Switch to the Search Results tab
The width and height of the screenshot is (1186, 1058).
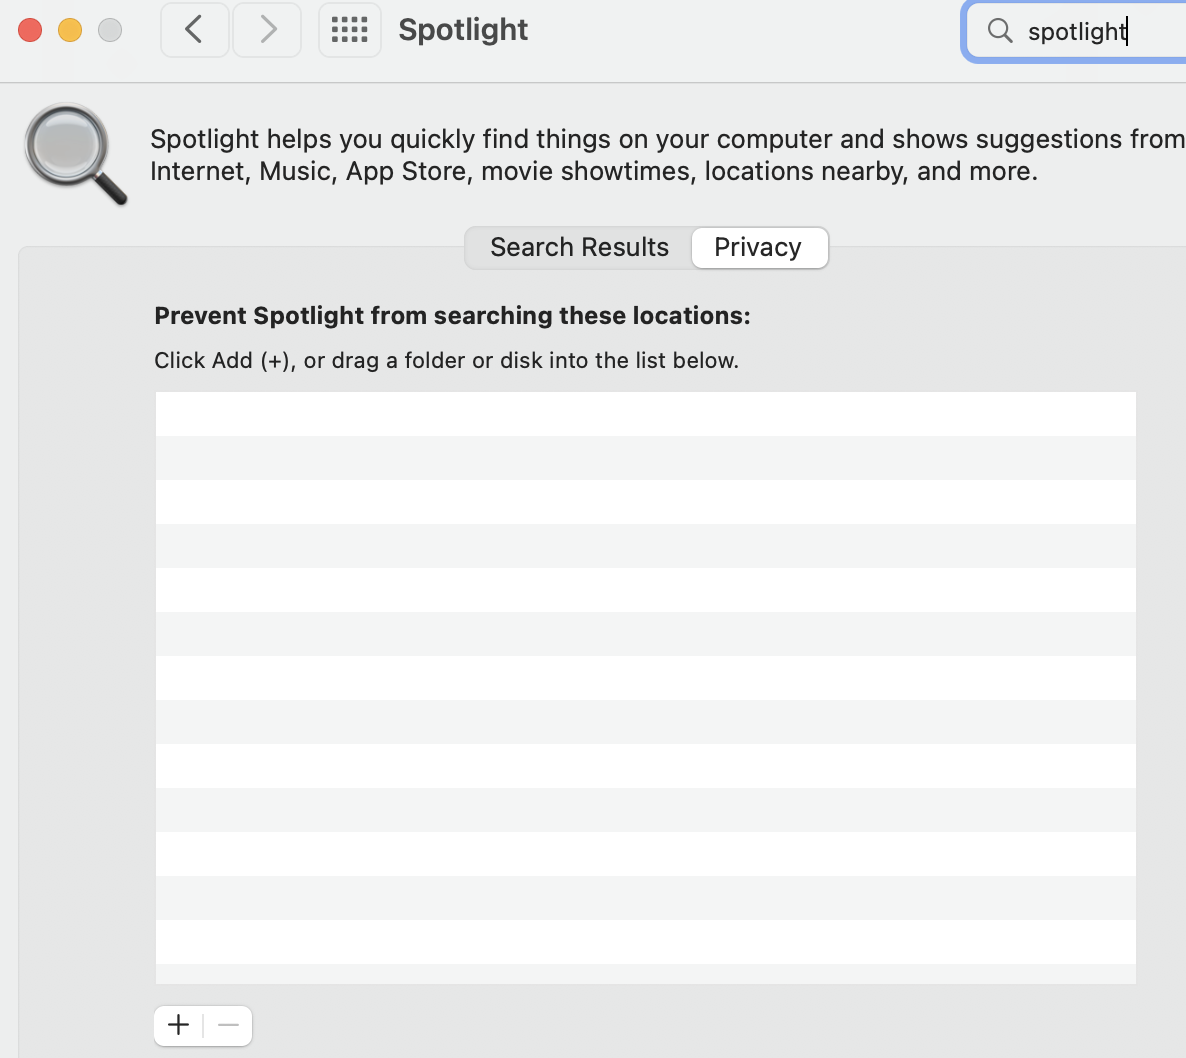pos(579,247)
